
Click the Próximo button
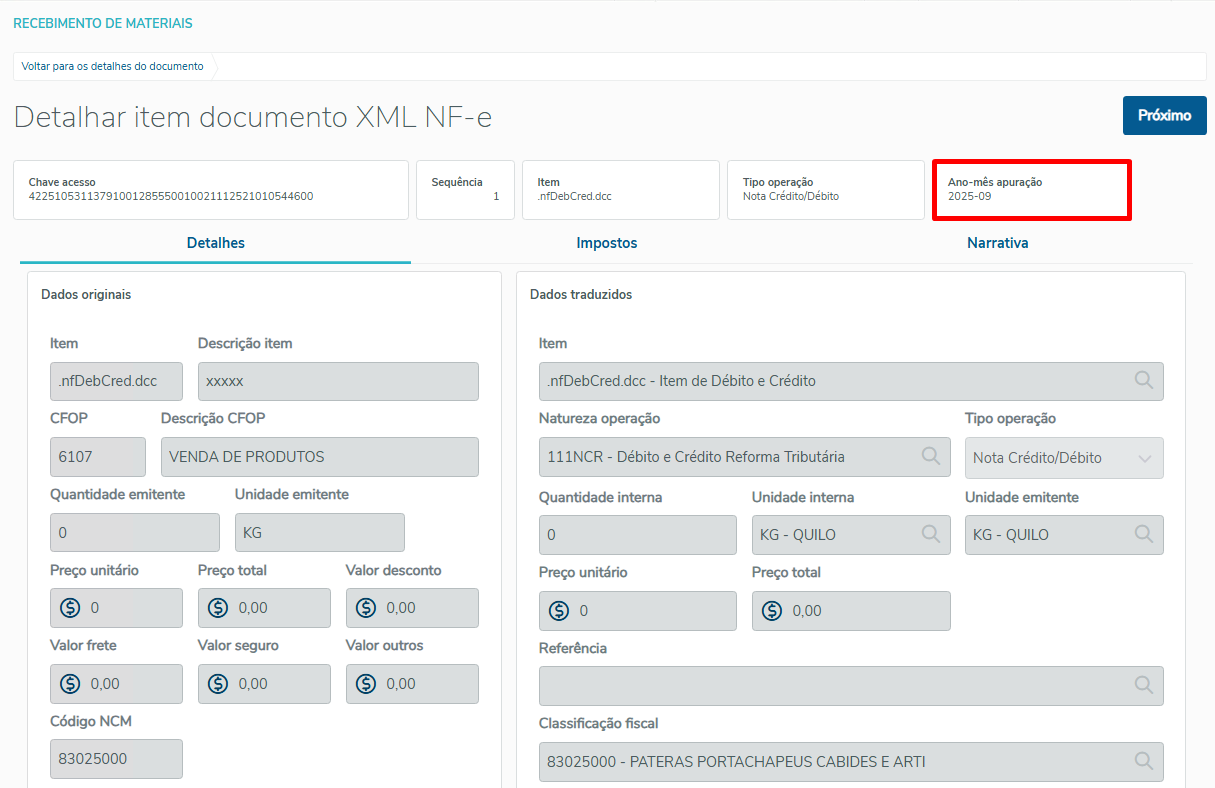1164,115
